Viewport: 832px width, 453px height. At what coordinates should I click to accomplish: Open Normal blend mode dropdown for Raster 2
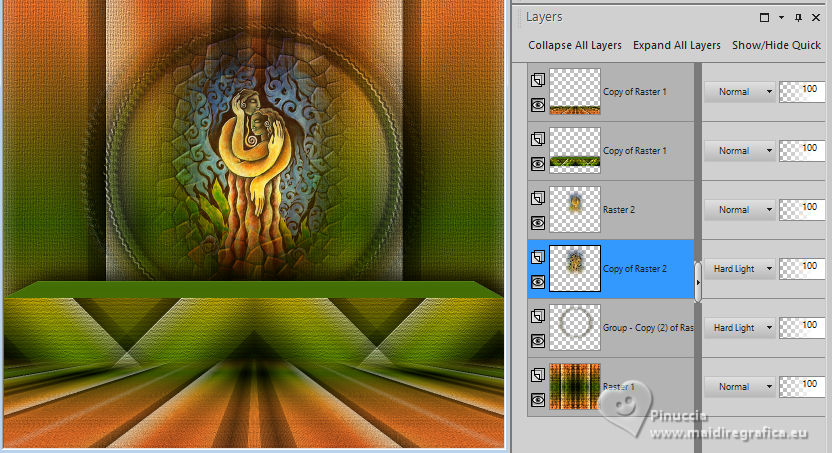click(x=740, y=210)
